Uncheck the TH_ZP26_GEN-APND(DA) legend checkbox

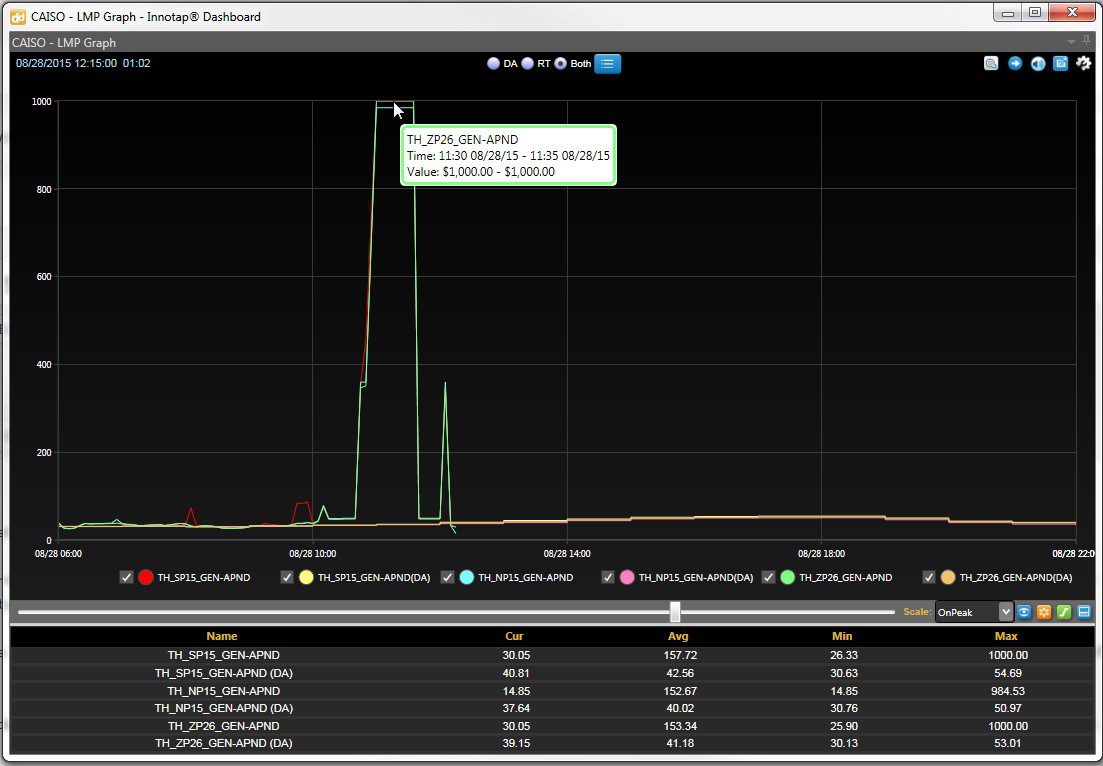929,577
